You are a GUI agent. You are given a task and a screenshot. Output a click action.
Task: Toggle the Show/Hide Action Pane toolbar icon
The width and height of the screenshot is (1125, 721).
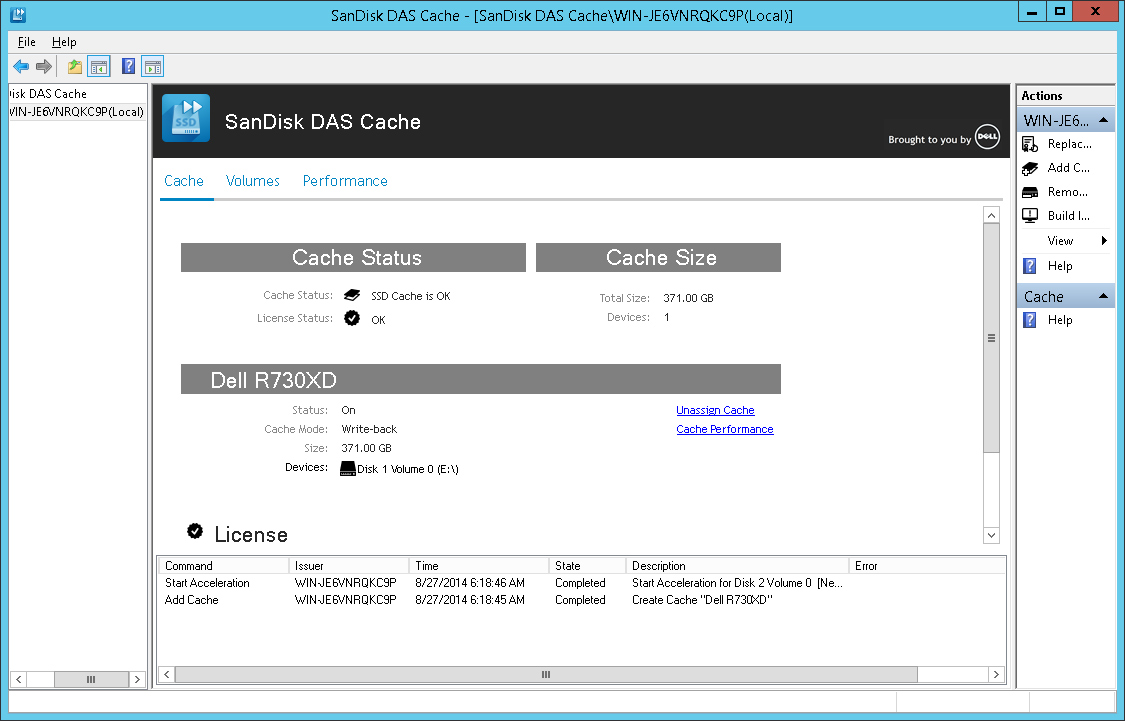[x=153, y=67]
